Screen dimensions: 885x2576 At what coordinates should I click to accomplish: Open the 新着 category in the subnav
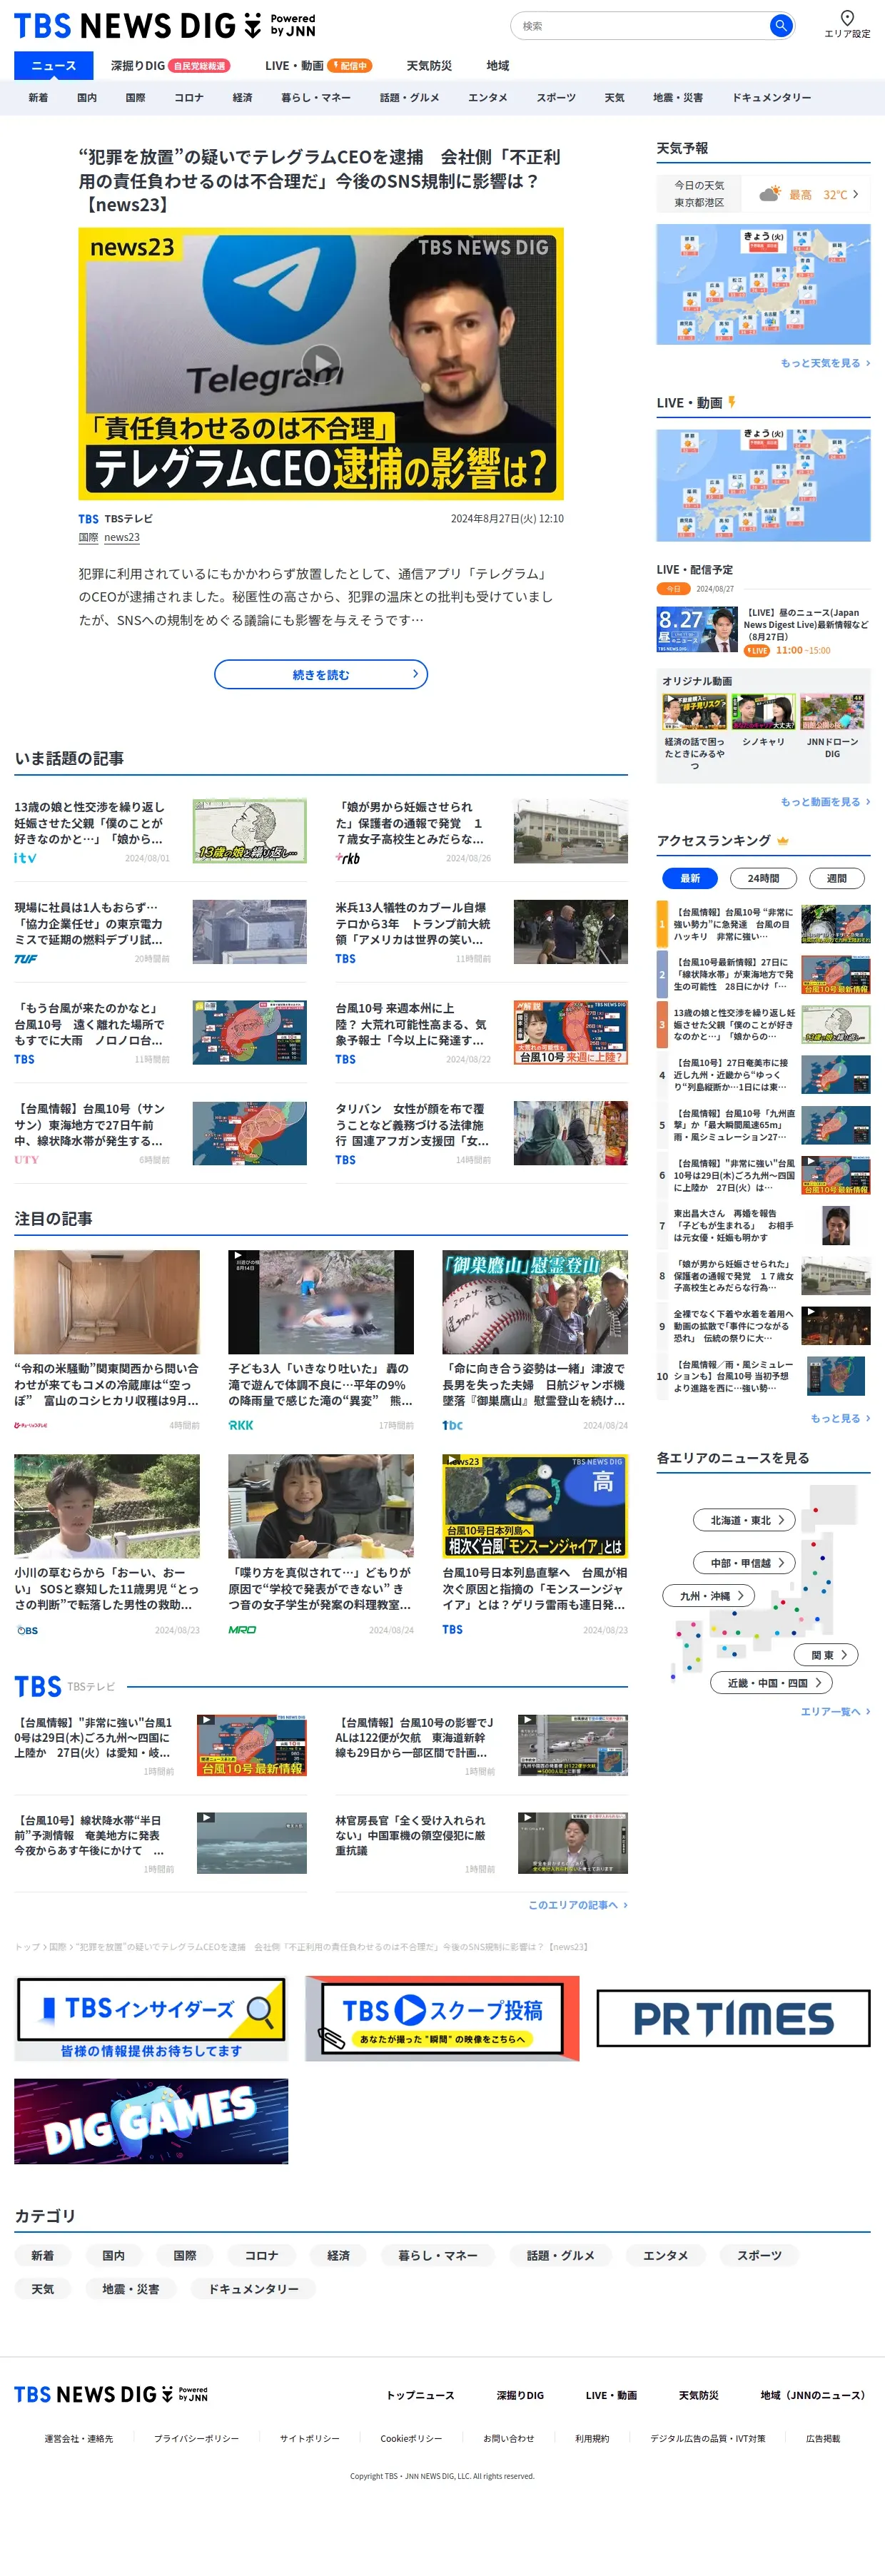pyautogui.click(x=38, y=98)
